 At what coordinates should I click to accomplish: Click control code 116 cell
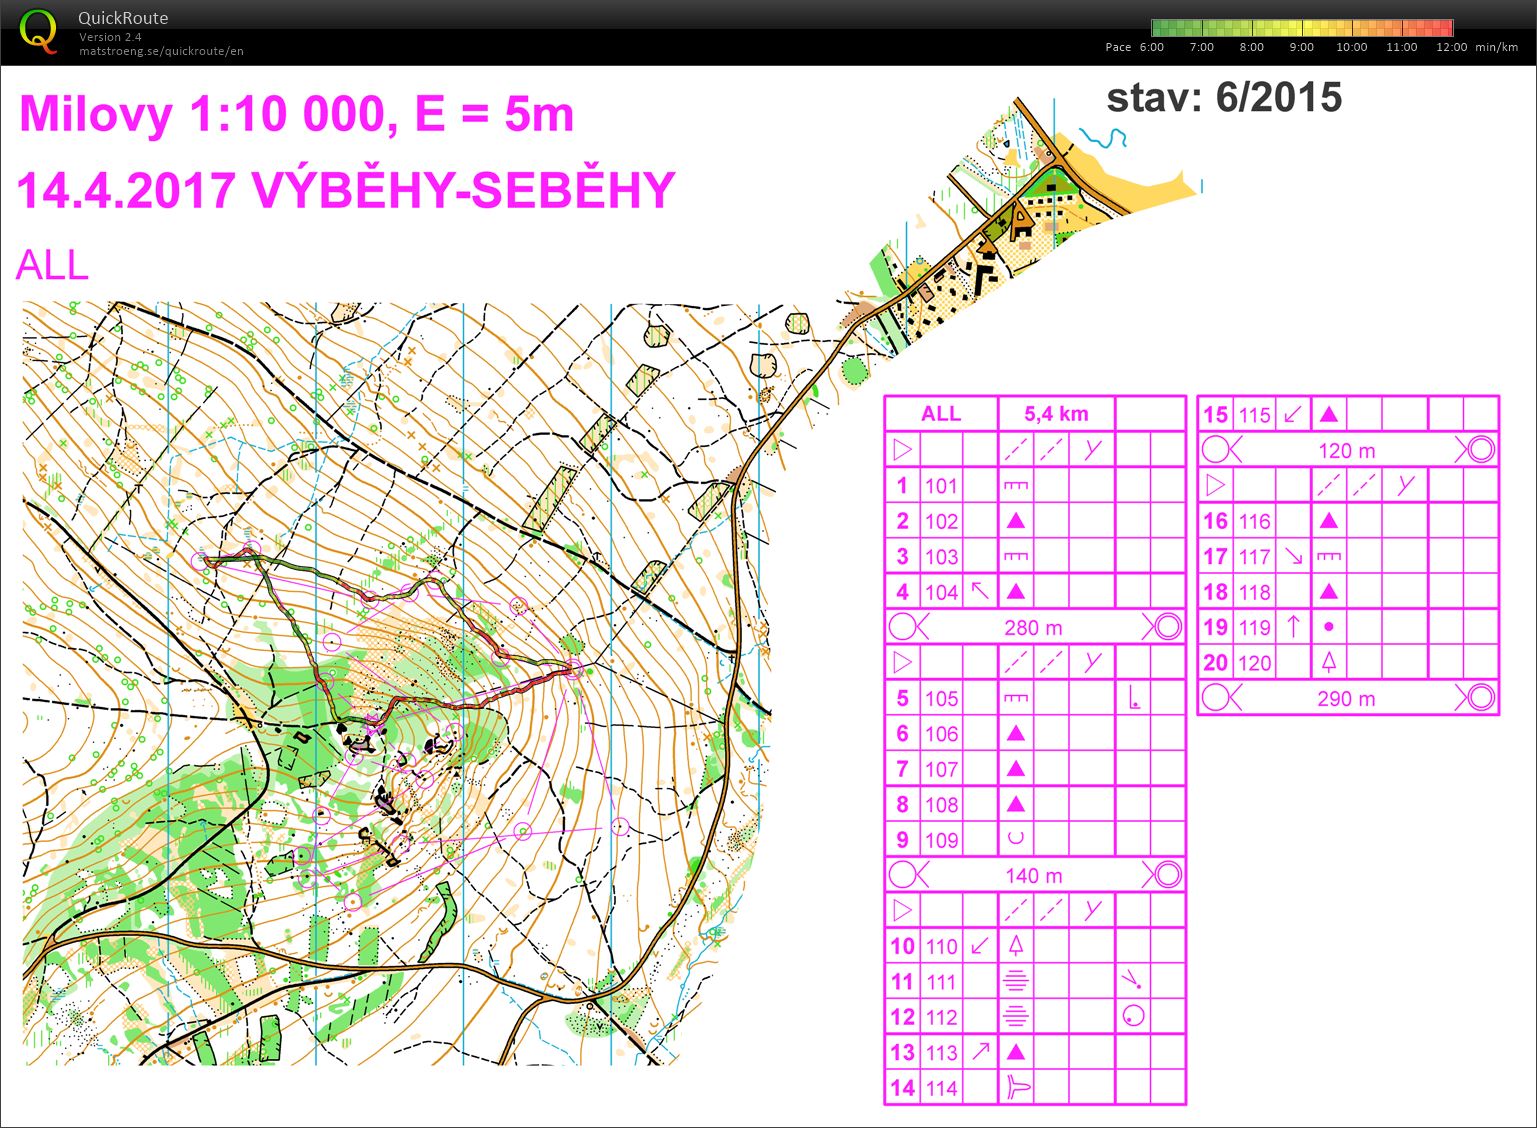point(1254,521)
